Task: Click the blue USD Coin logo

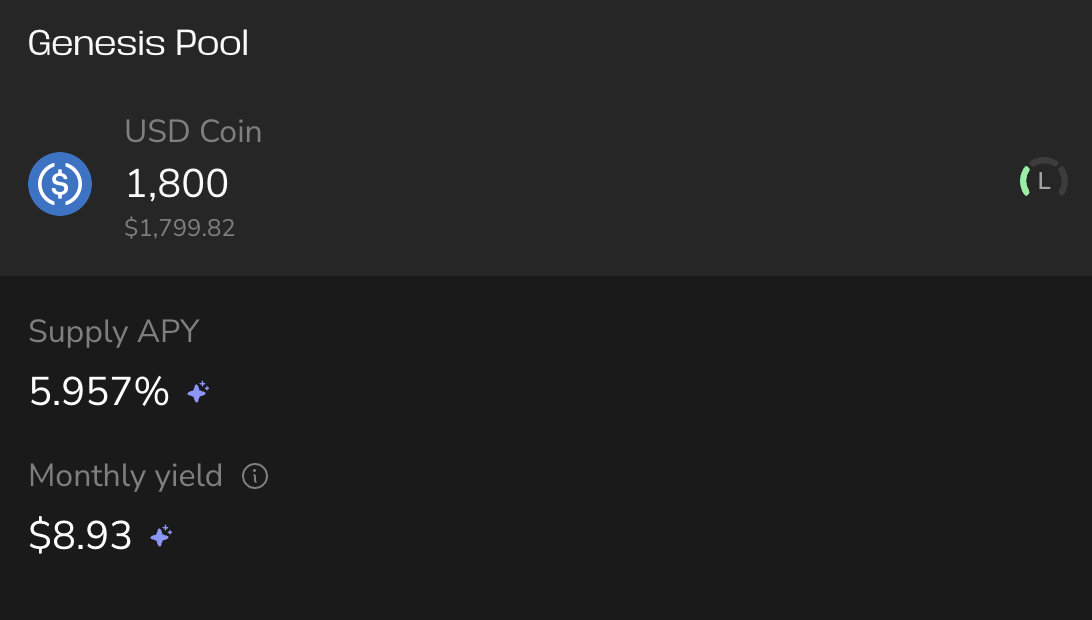Action: point(60,184)
